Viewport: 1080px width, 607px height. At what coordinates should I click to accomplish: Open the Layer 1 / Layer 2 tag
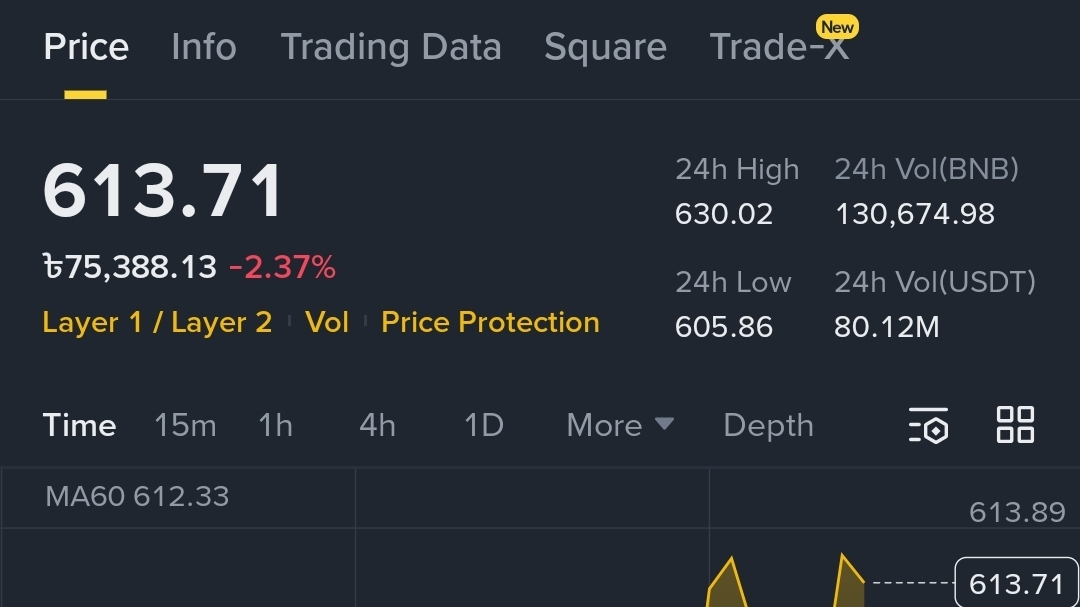tap(157, 322)
